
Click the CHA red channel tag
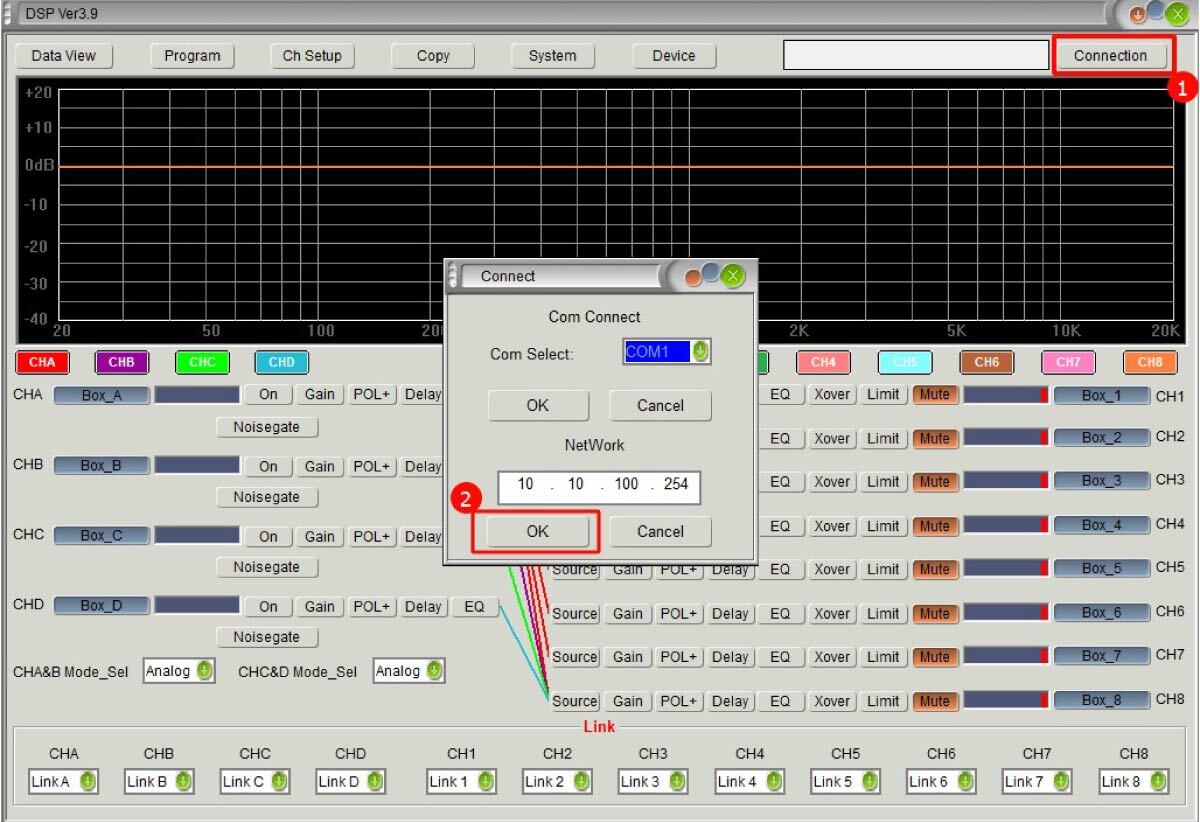(42, 362)
